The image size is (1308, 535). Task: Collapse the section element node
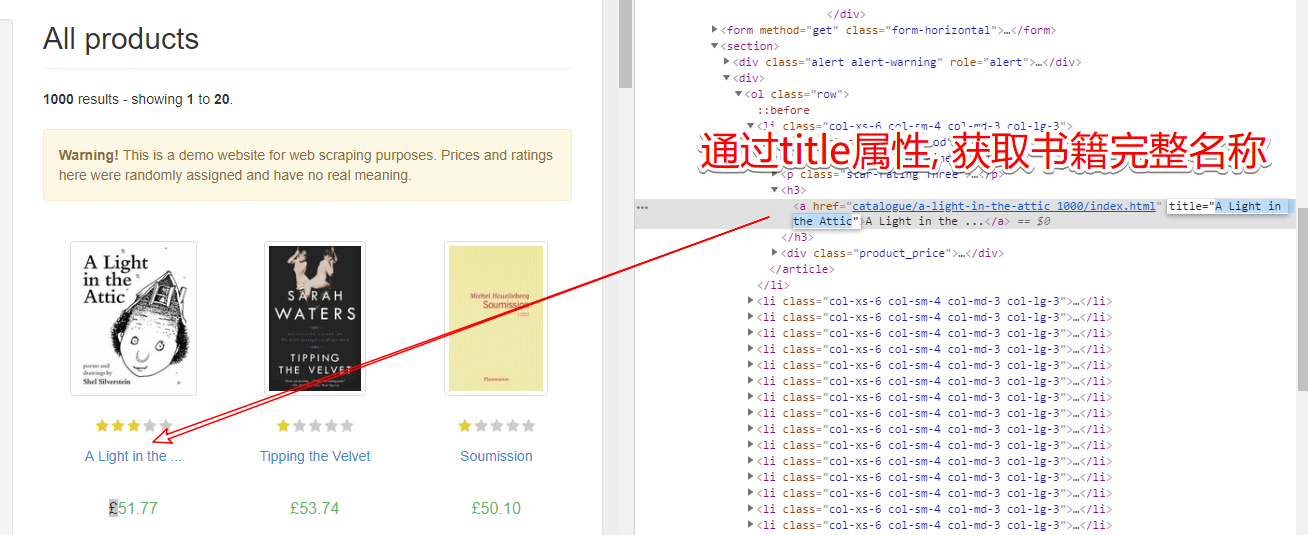[715, 46]
